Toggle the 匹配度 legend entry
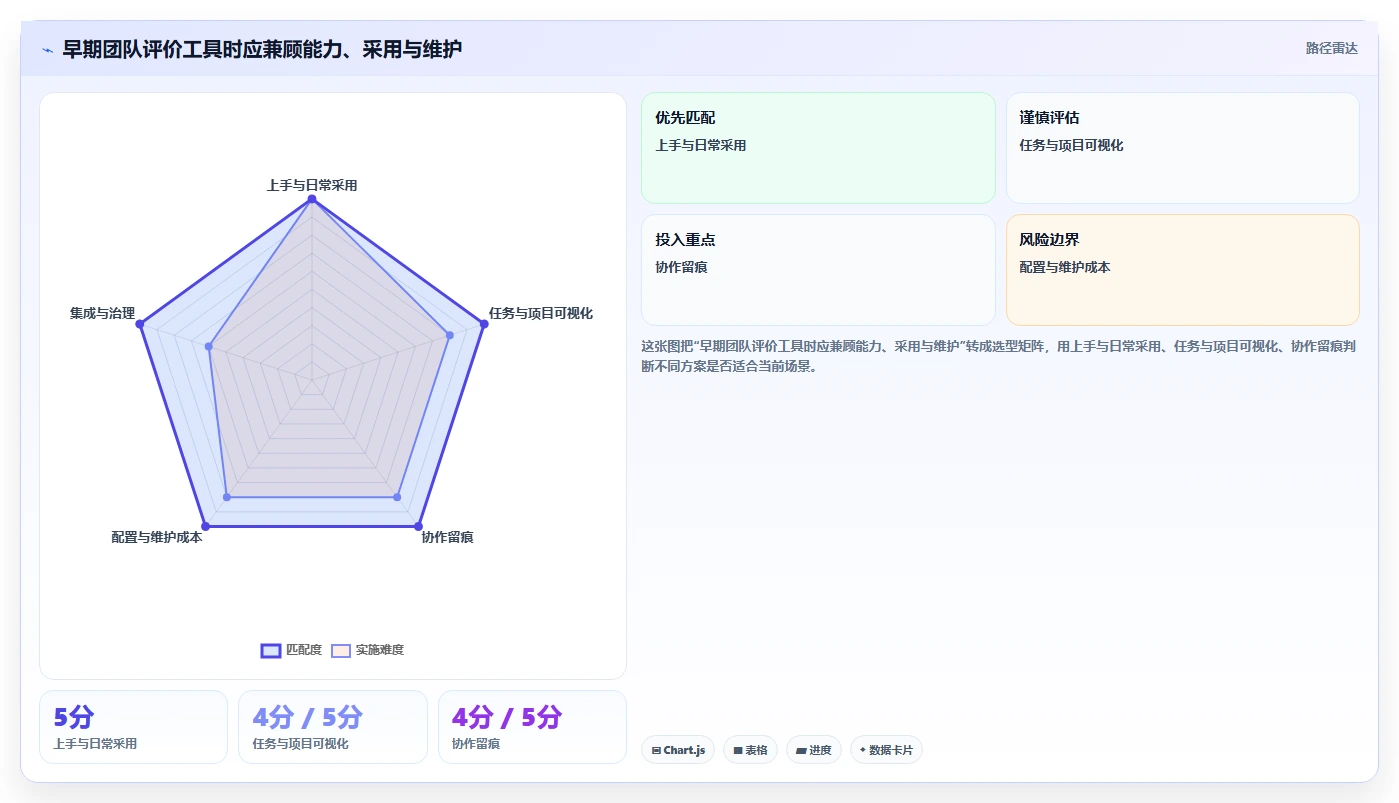 click(291, 650)
